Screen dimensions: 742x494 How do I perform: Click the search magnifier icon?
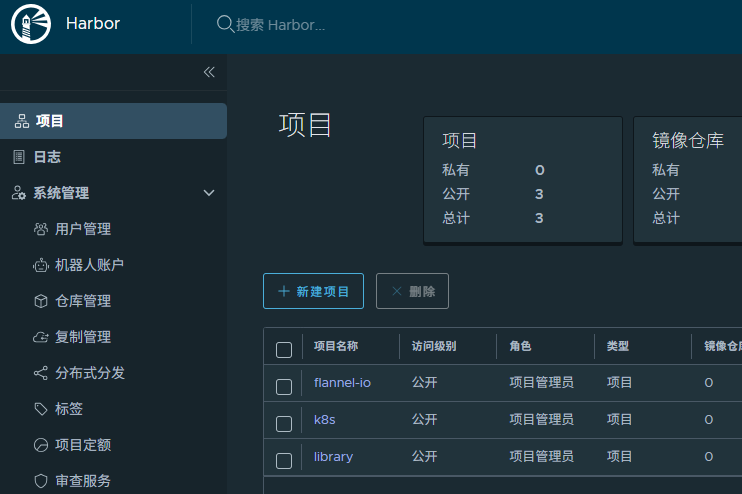click(x=225, y=24)
